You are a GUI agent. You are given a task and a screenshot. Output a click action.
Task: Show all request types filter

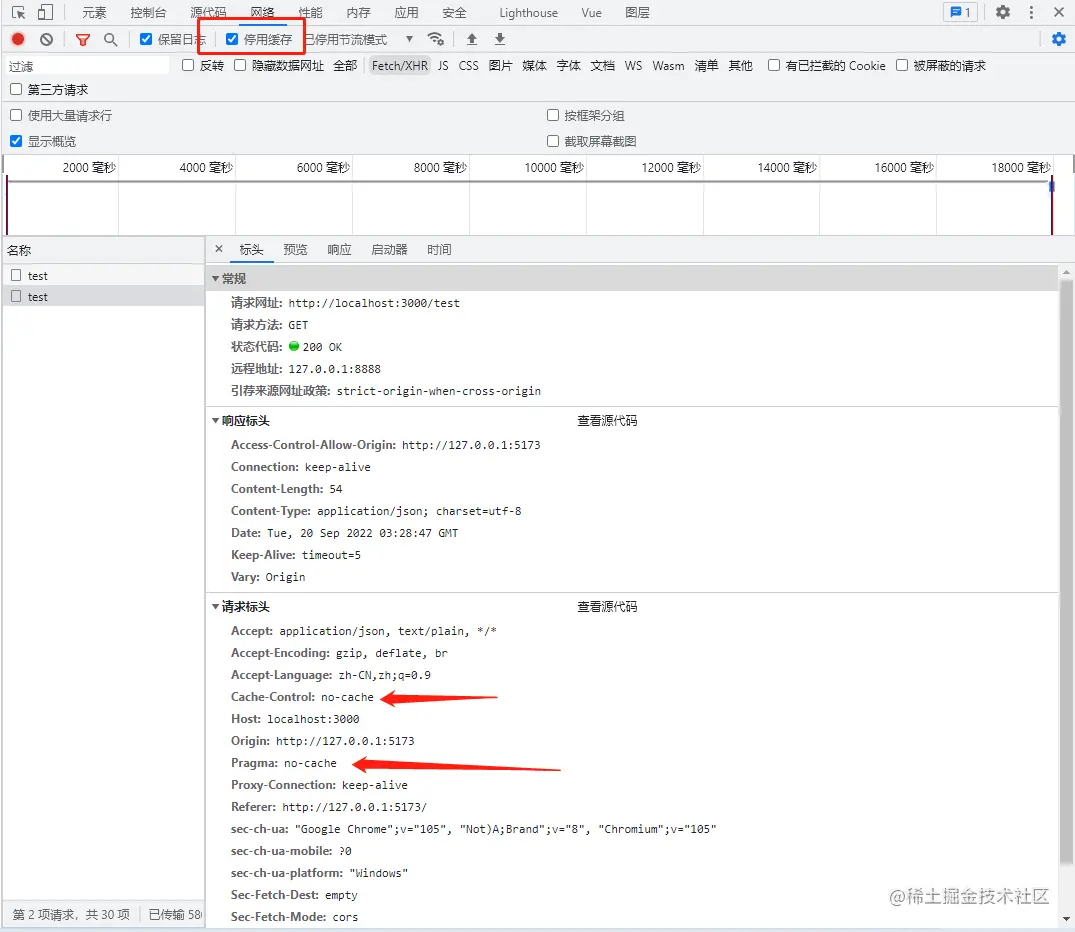point(346,65)
